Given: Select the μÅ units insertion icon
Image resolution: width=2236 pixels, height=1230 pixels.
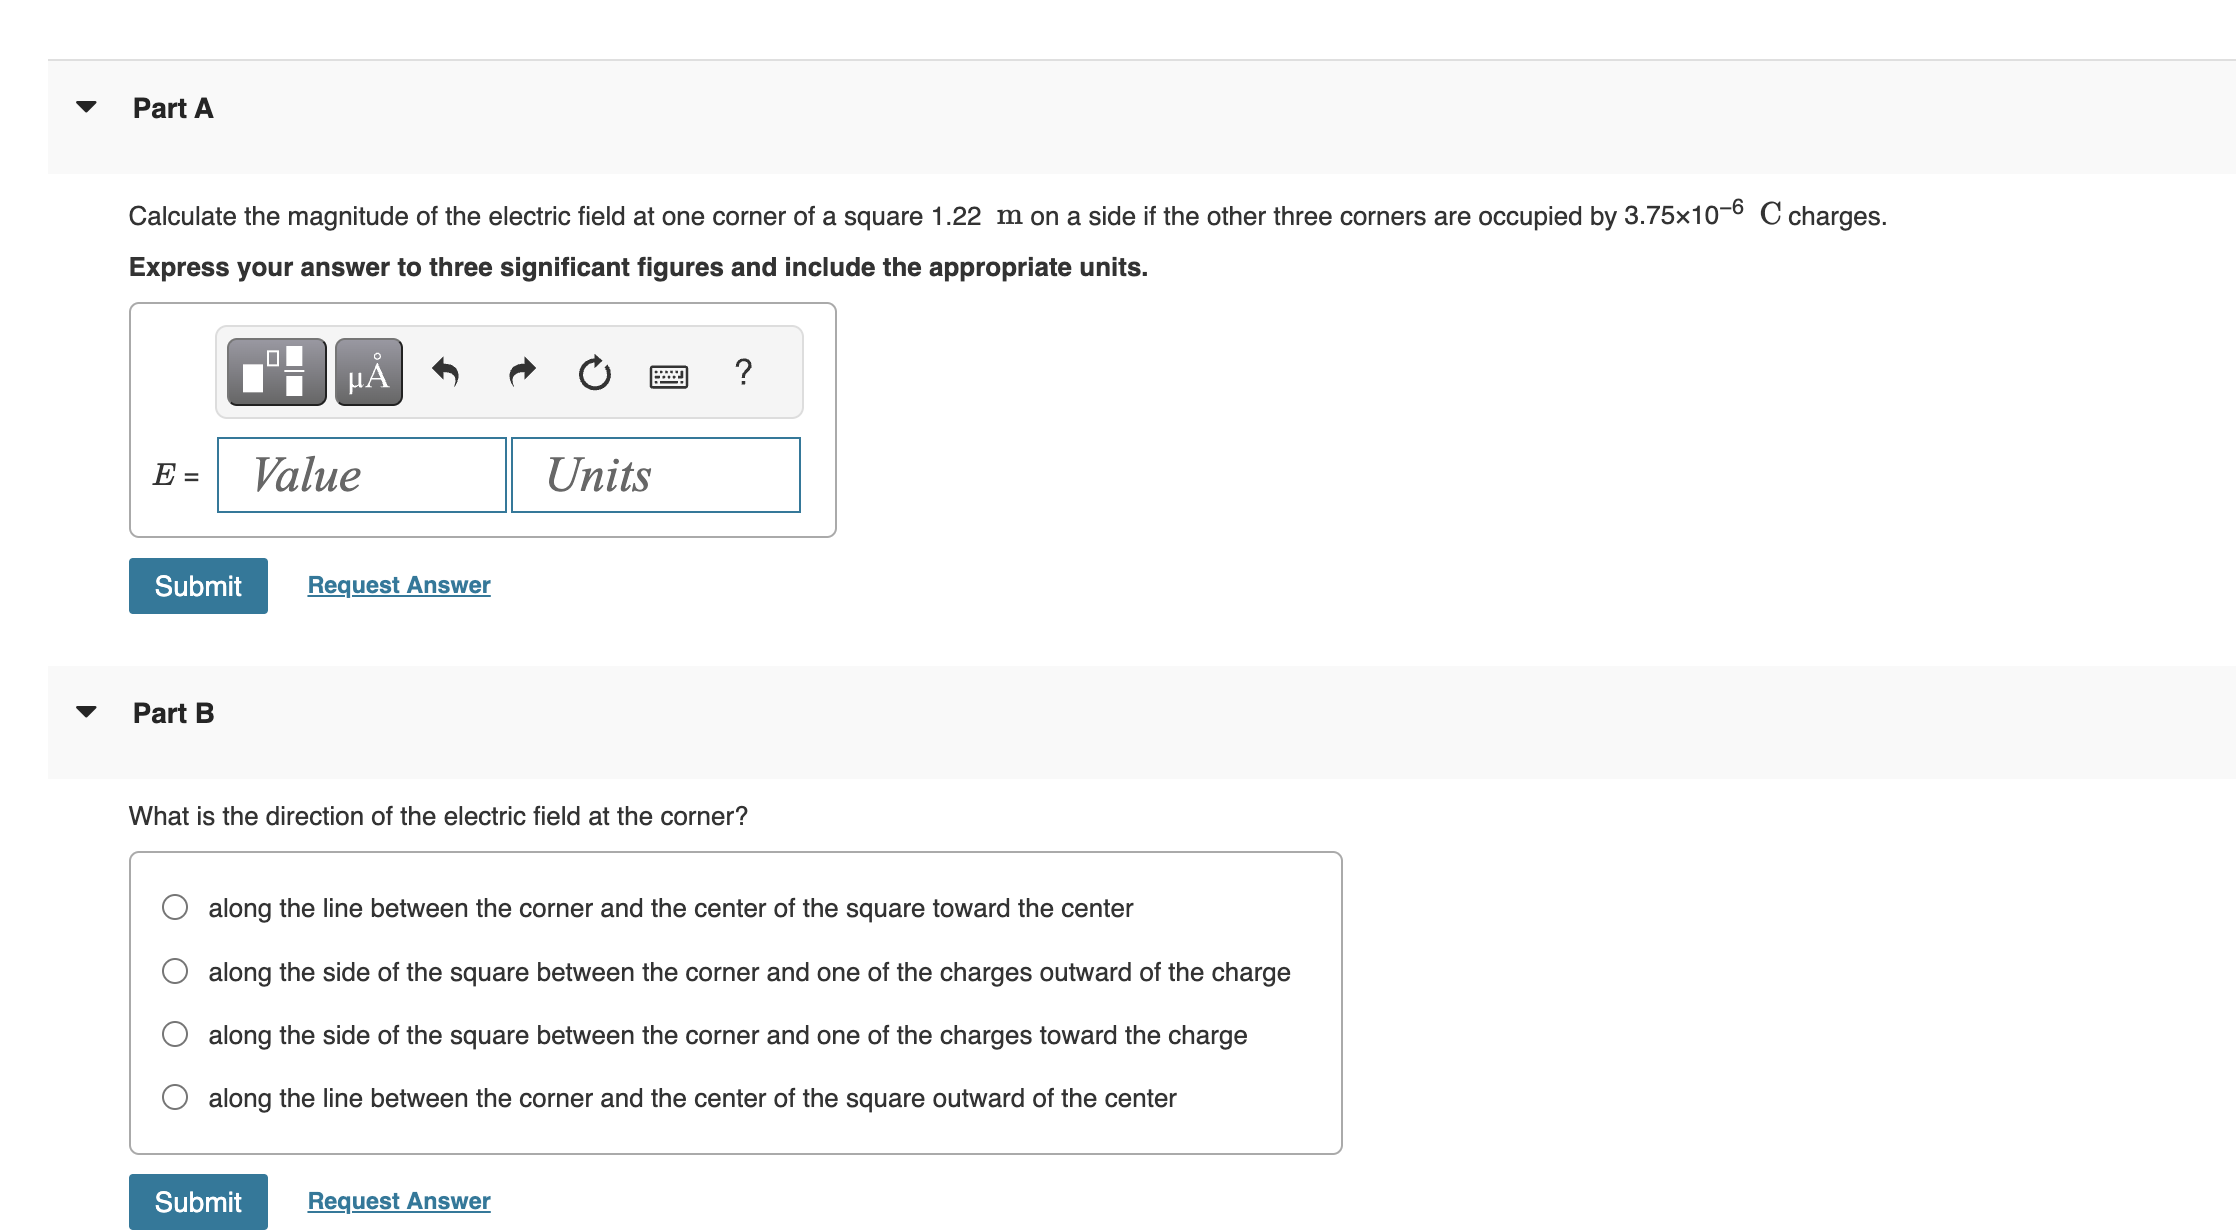Looking at the screenshot, I should [366, 371].
